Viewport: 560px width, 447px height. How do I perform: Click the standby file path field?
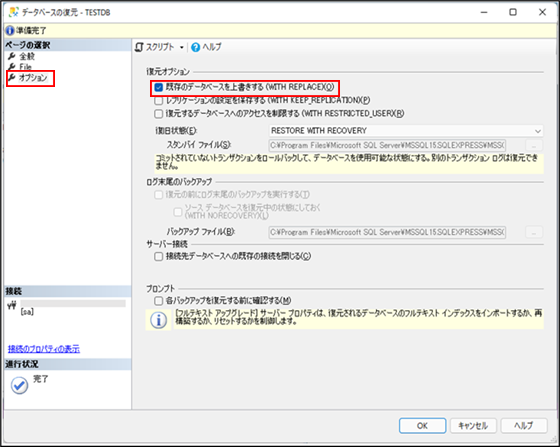coord(387,145)
